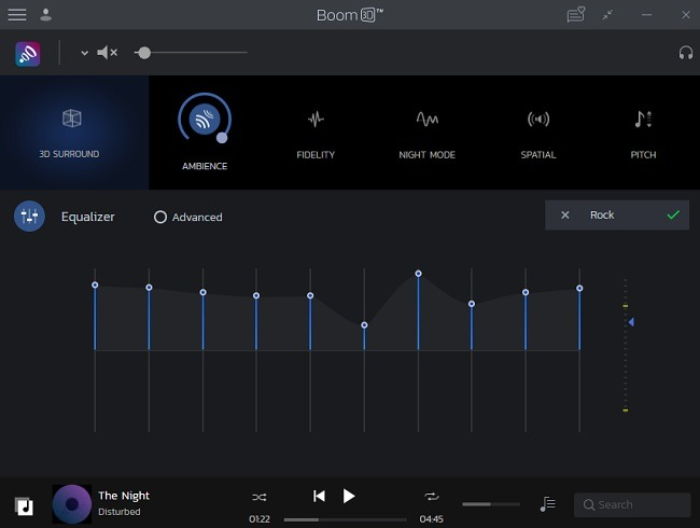Select the Advanced equalizer radio button
This screenshot has height=528, width=700.
160,217
